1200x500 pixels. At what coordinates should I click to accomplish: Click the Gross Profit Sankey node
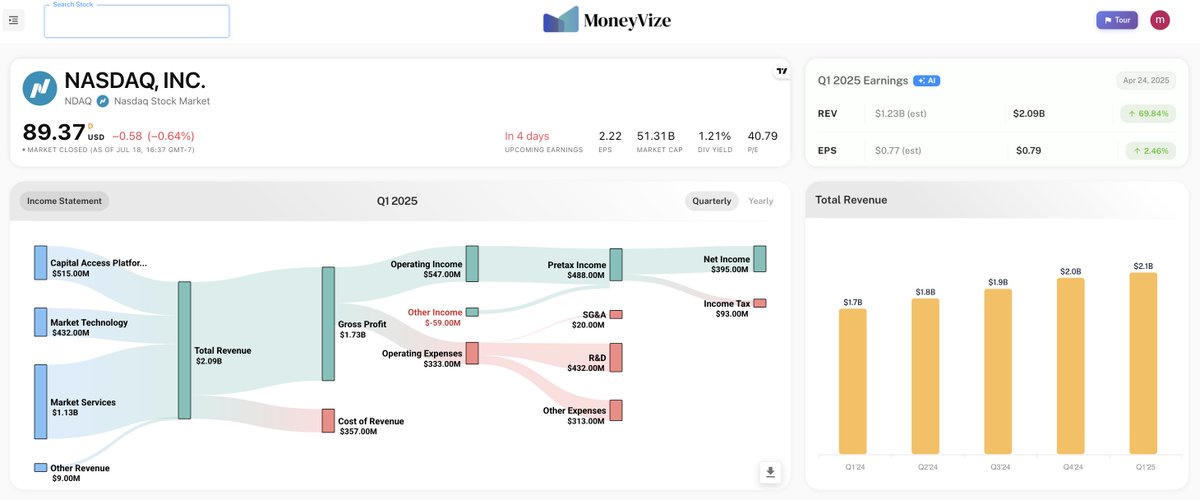328,323
